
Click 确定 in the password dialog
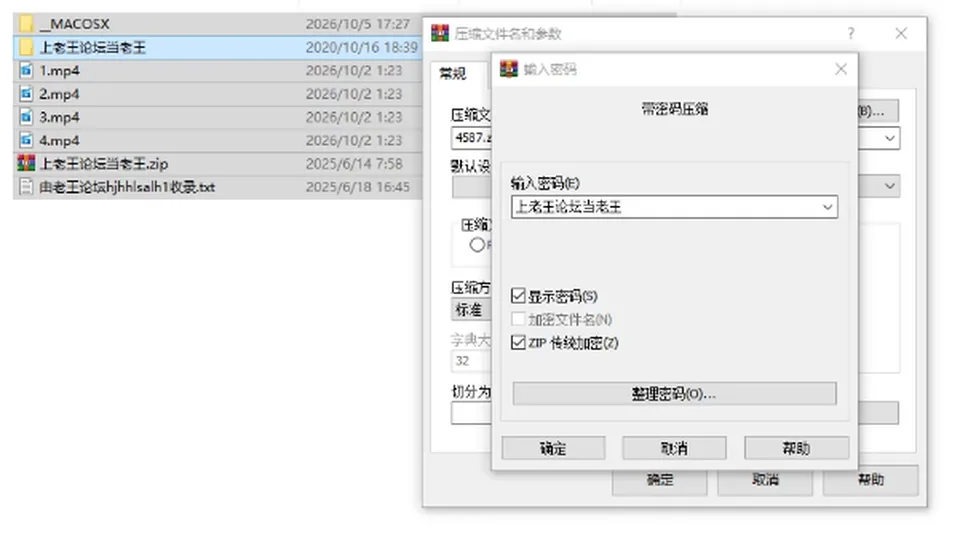point(553,448)
